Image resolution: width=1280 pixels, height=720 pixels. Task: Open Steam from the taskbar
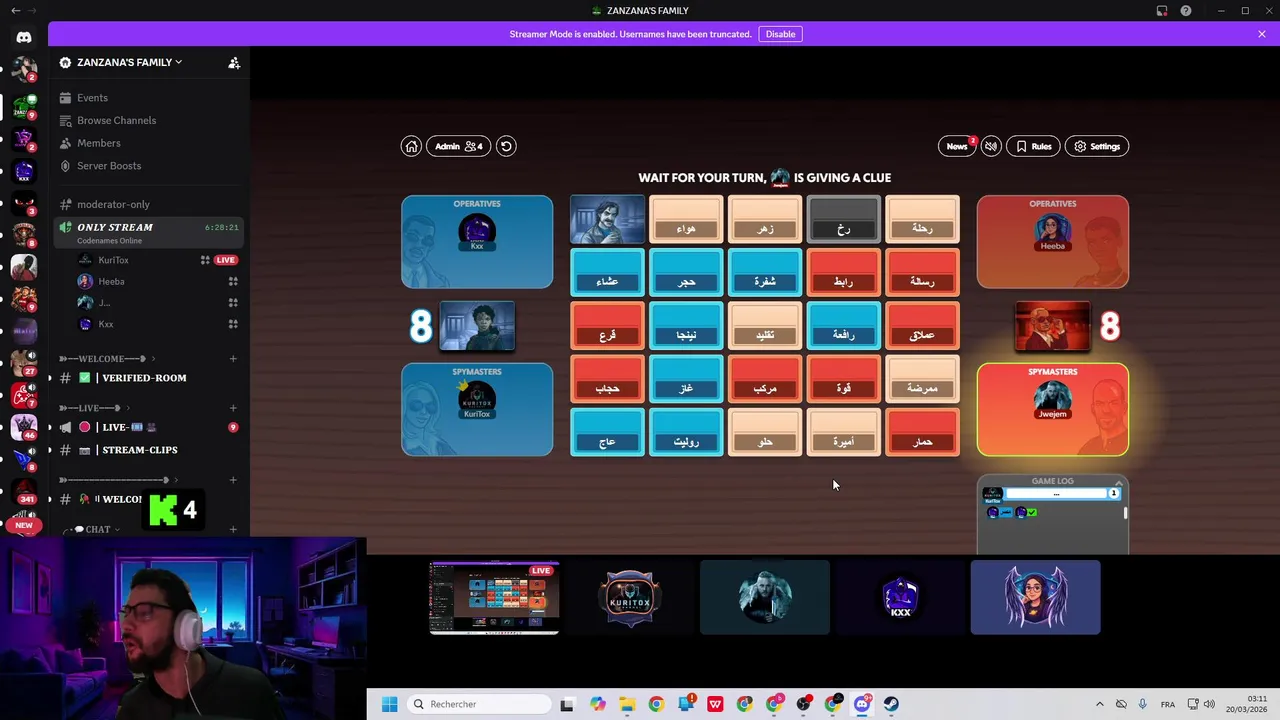pyautogui.click(x=891, y=704)
